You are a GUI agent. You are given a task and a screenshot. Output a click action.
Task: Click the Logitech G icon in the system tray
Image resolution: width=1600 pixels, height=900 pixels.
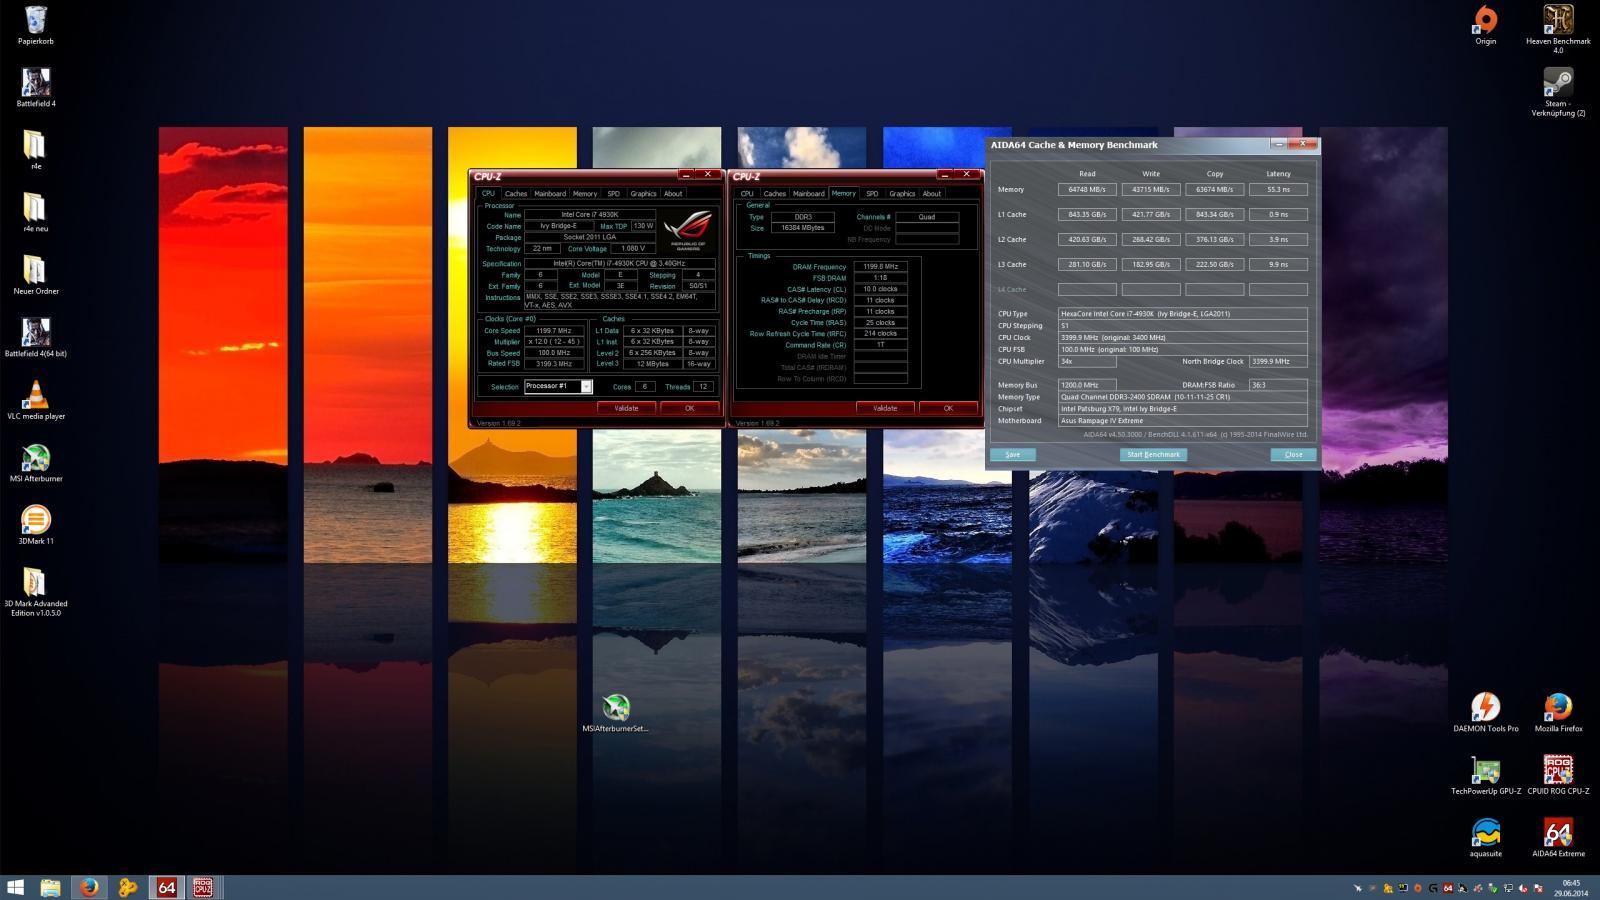point(1432,888)
